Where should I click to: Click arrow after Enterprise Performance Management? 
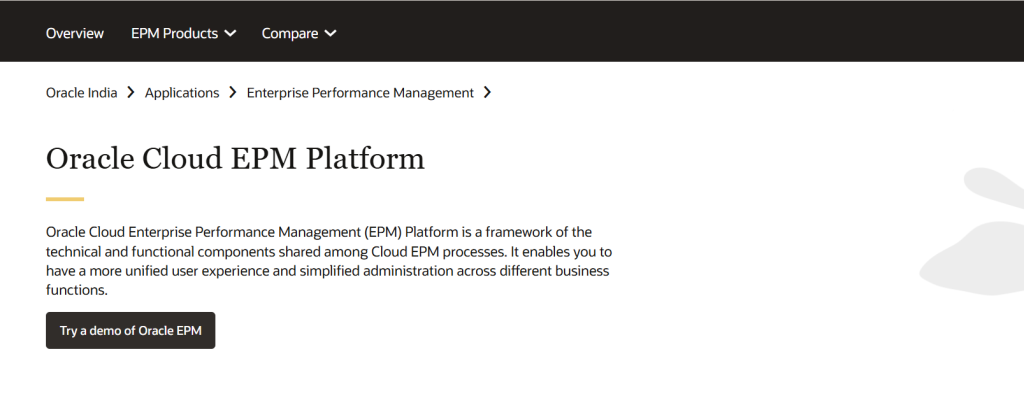pos(487,93)
